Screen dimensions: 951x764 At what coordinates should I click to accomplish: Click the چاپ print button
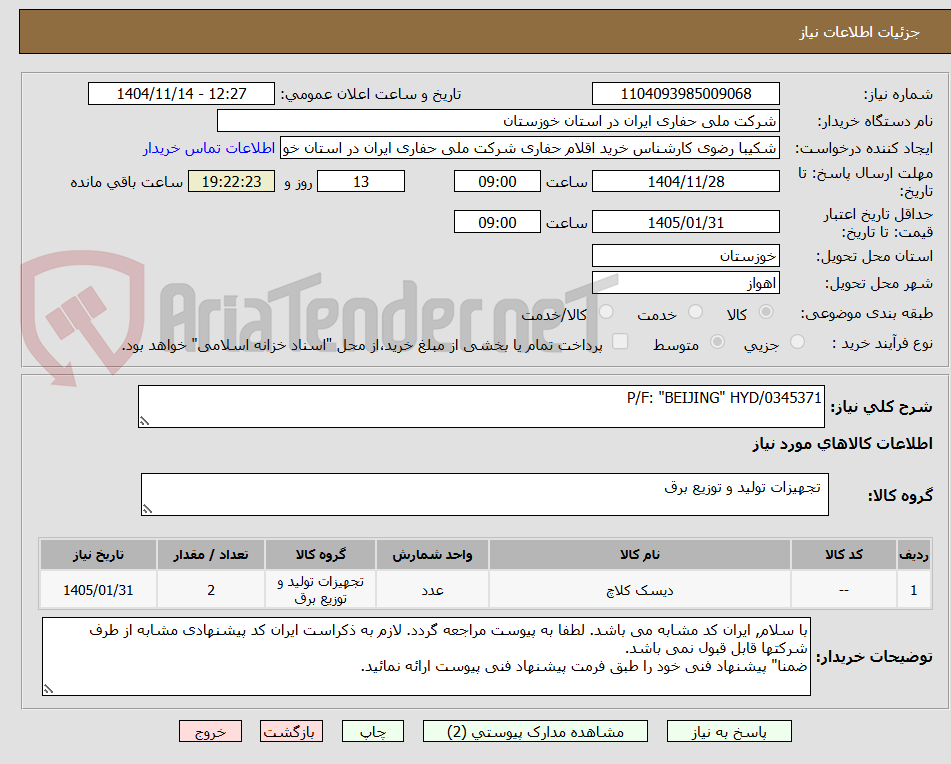coord(373,731)
